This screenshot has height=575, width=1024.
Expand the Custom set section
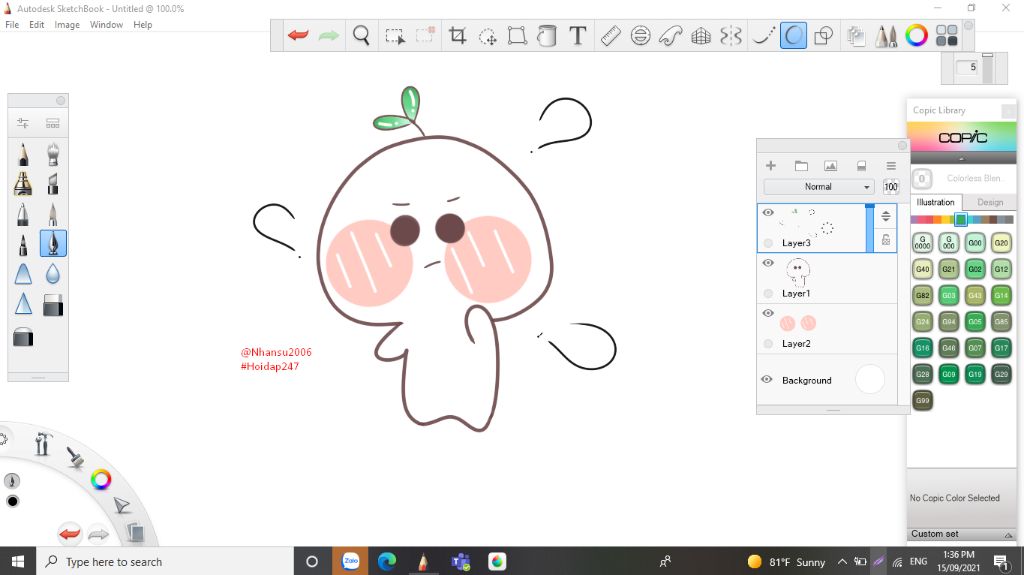point(962,534)
